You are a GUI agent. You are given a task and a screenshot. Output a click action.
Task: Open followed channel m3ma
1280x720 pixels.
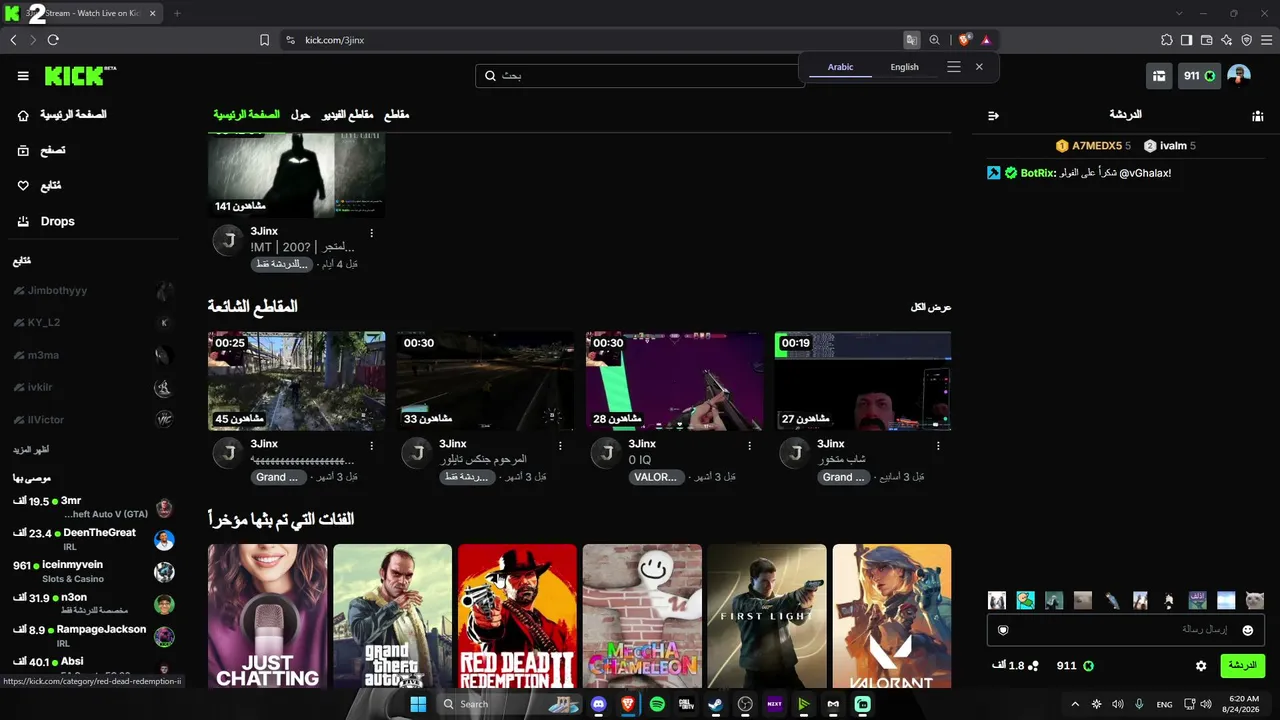pos(94,355)
